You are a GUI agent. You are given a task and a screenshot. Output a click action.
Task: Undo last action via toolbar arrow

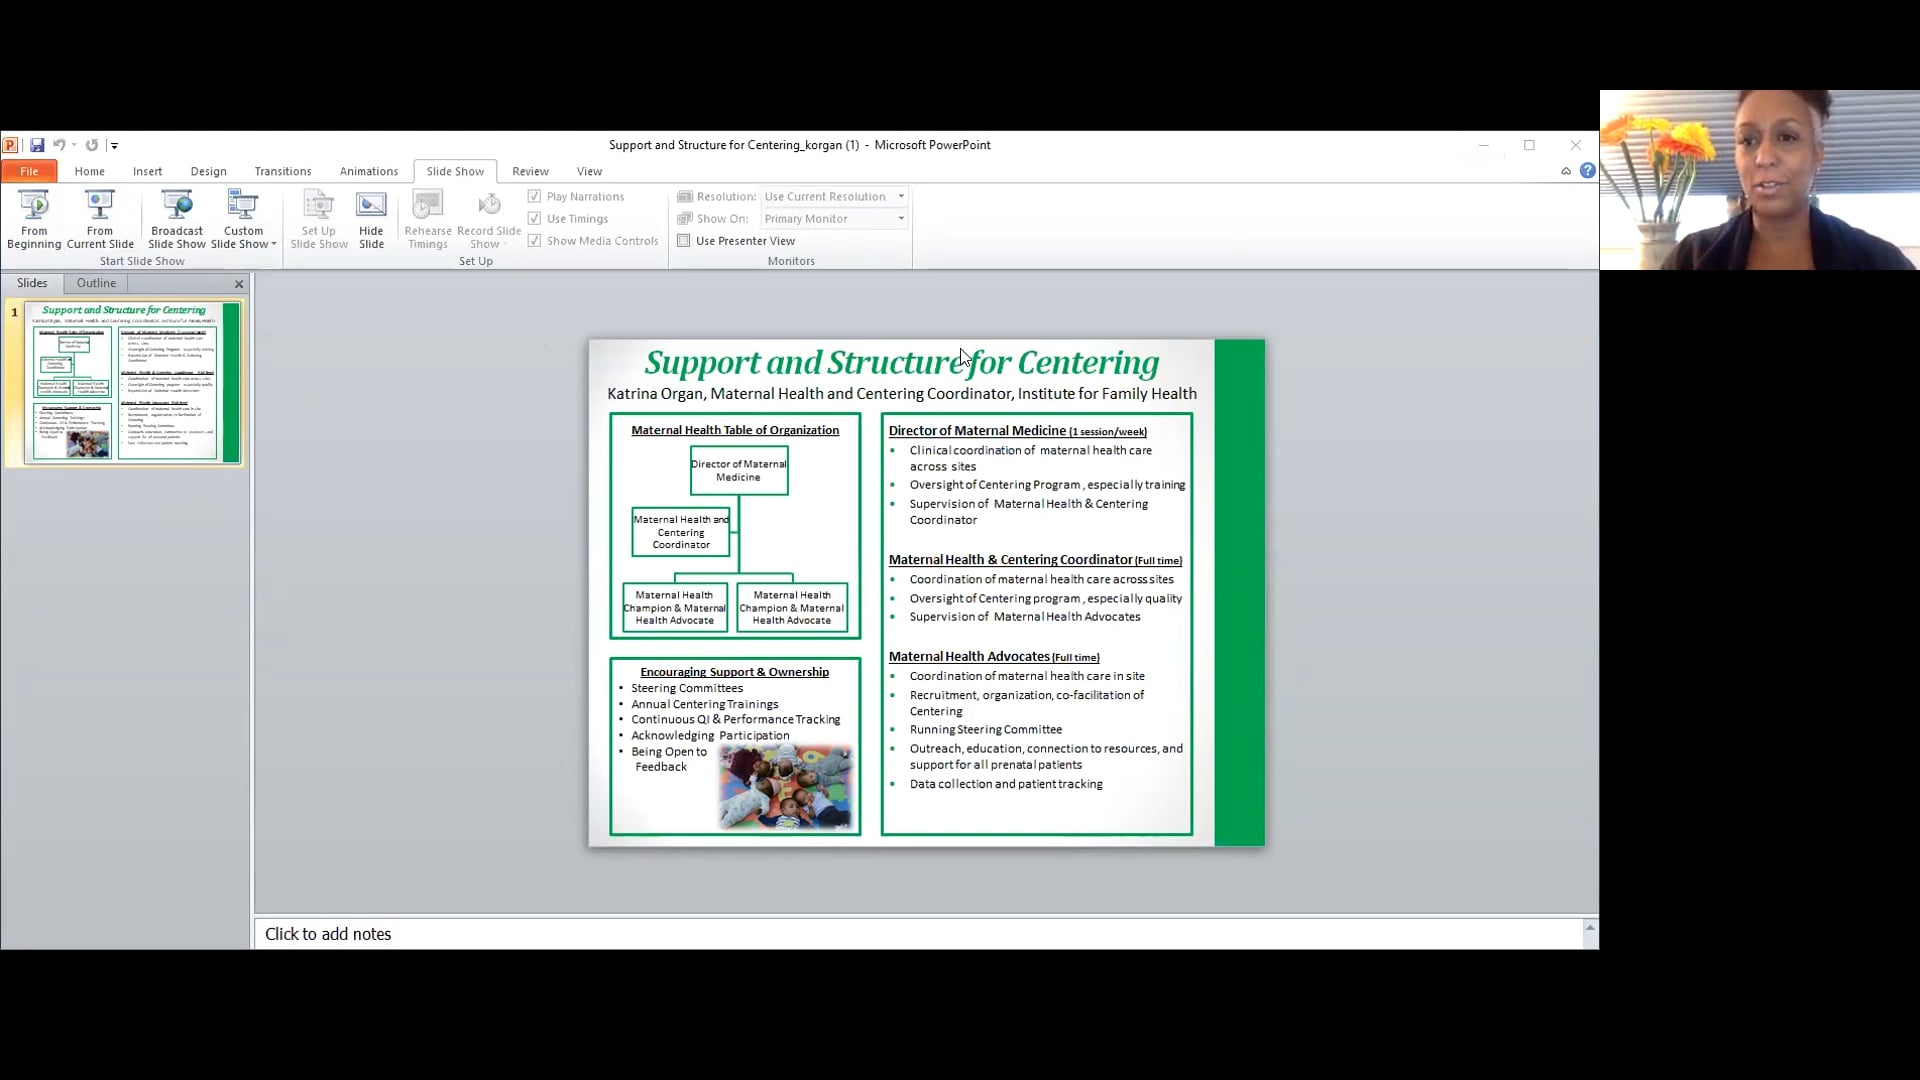pos(59,145)
